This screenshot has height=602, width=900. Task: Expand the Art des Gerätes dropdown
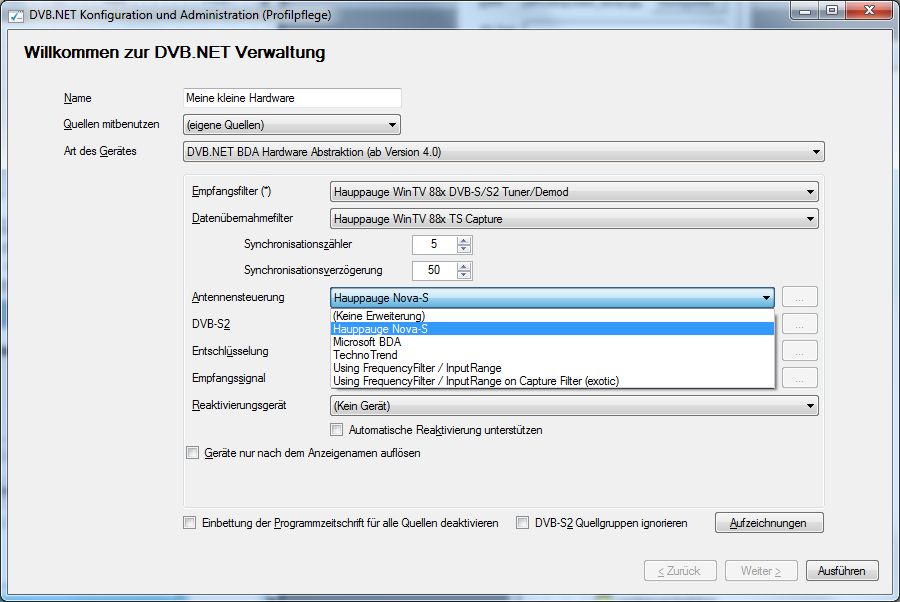504,152
